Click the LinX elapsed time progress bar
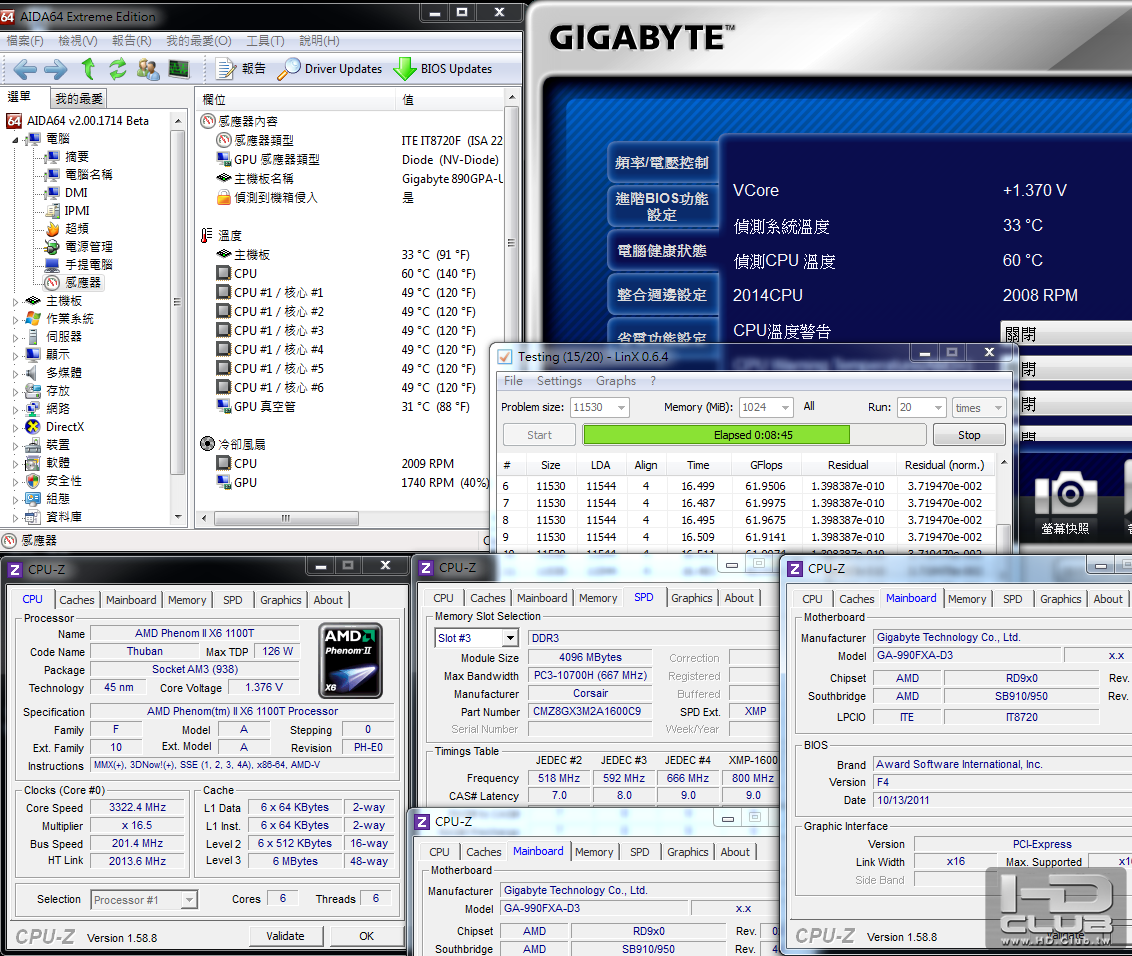 (x=754, y=435)
